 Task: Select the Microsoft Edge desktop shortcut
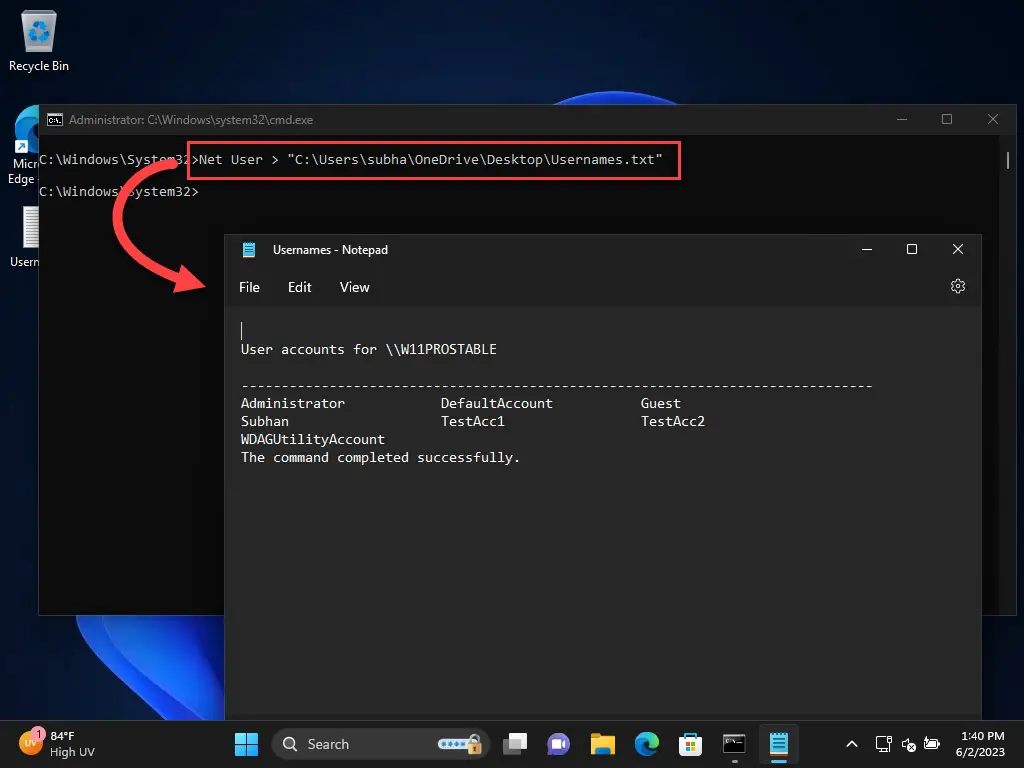(26, 145)
